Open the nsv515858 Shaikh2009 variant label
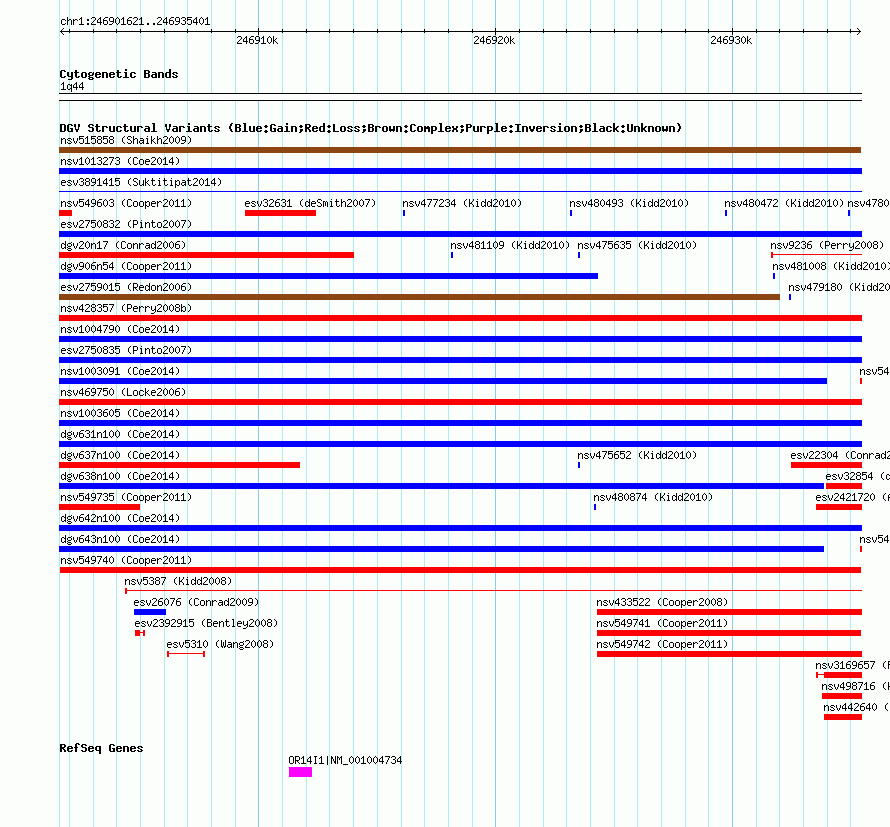This screenshot has width=890, height=827. [x=126, y=140]
